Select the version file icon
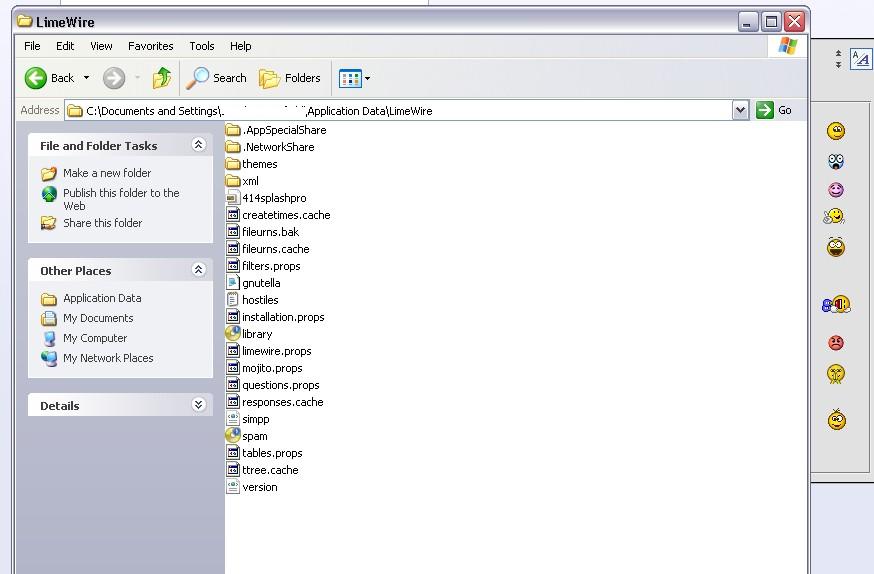Screen dimensions: 874x574 tap(233, 487)
